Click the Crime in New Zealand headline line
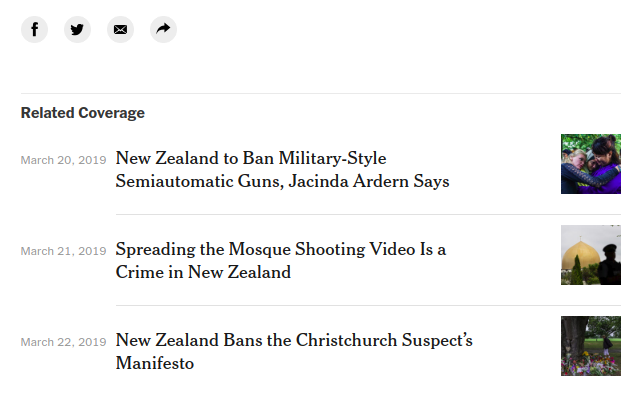 click(203, 272)
